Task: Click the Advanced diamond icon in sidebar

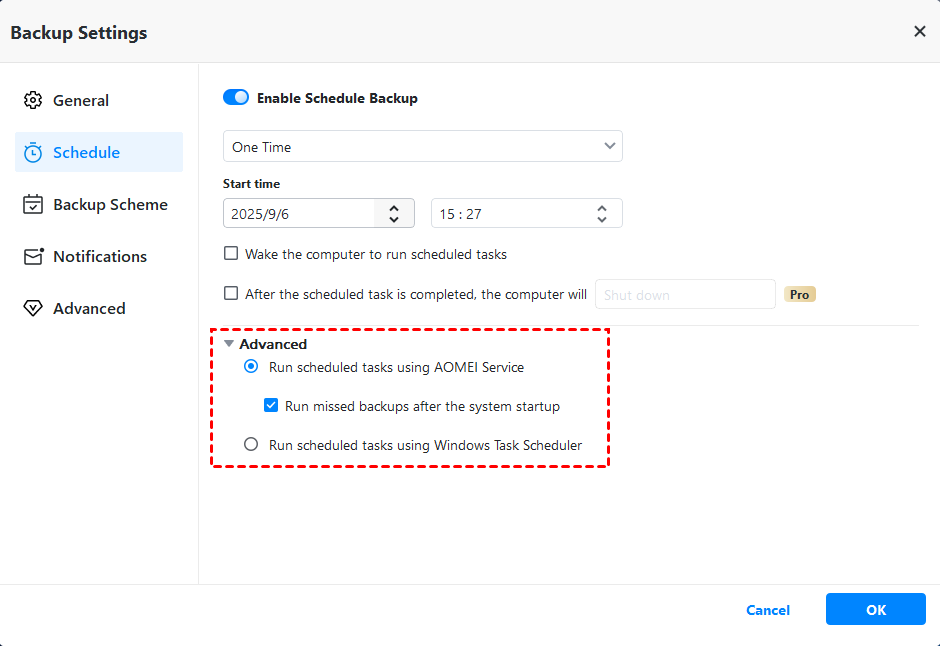Action: pyautogui.click(x=33, y=308)
